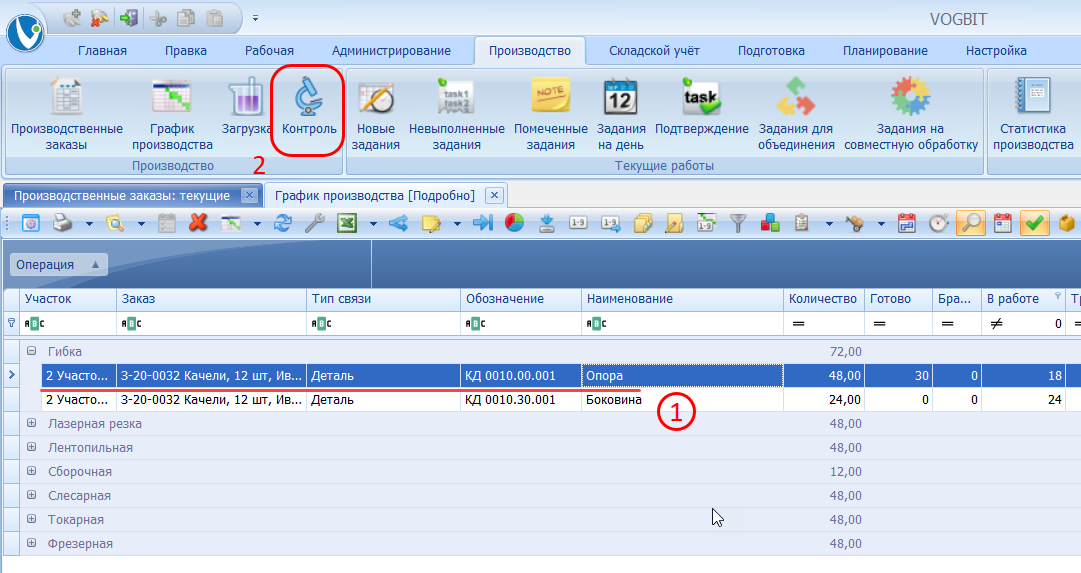
Task: Click the funnel filter toolbar icon
Action: (x=738, y=223)
